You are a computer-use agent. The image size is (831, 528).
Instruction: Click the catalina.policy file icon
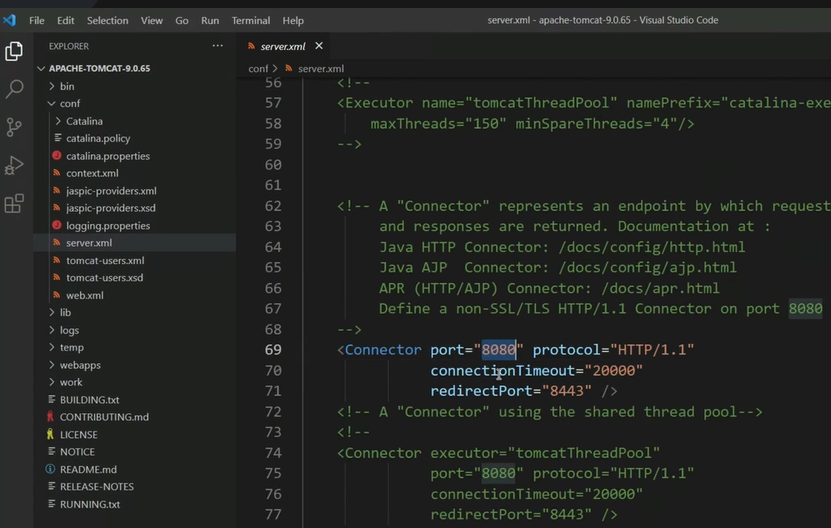point(58,138)
